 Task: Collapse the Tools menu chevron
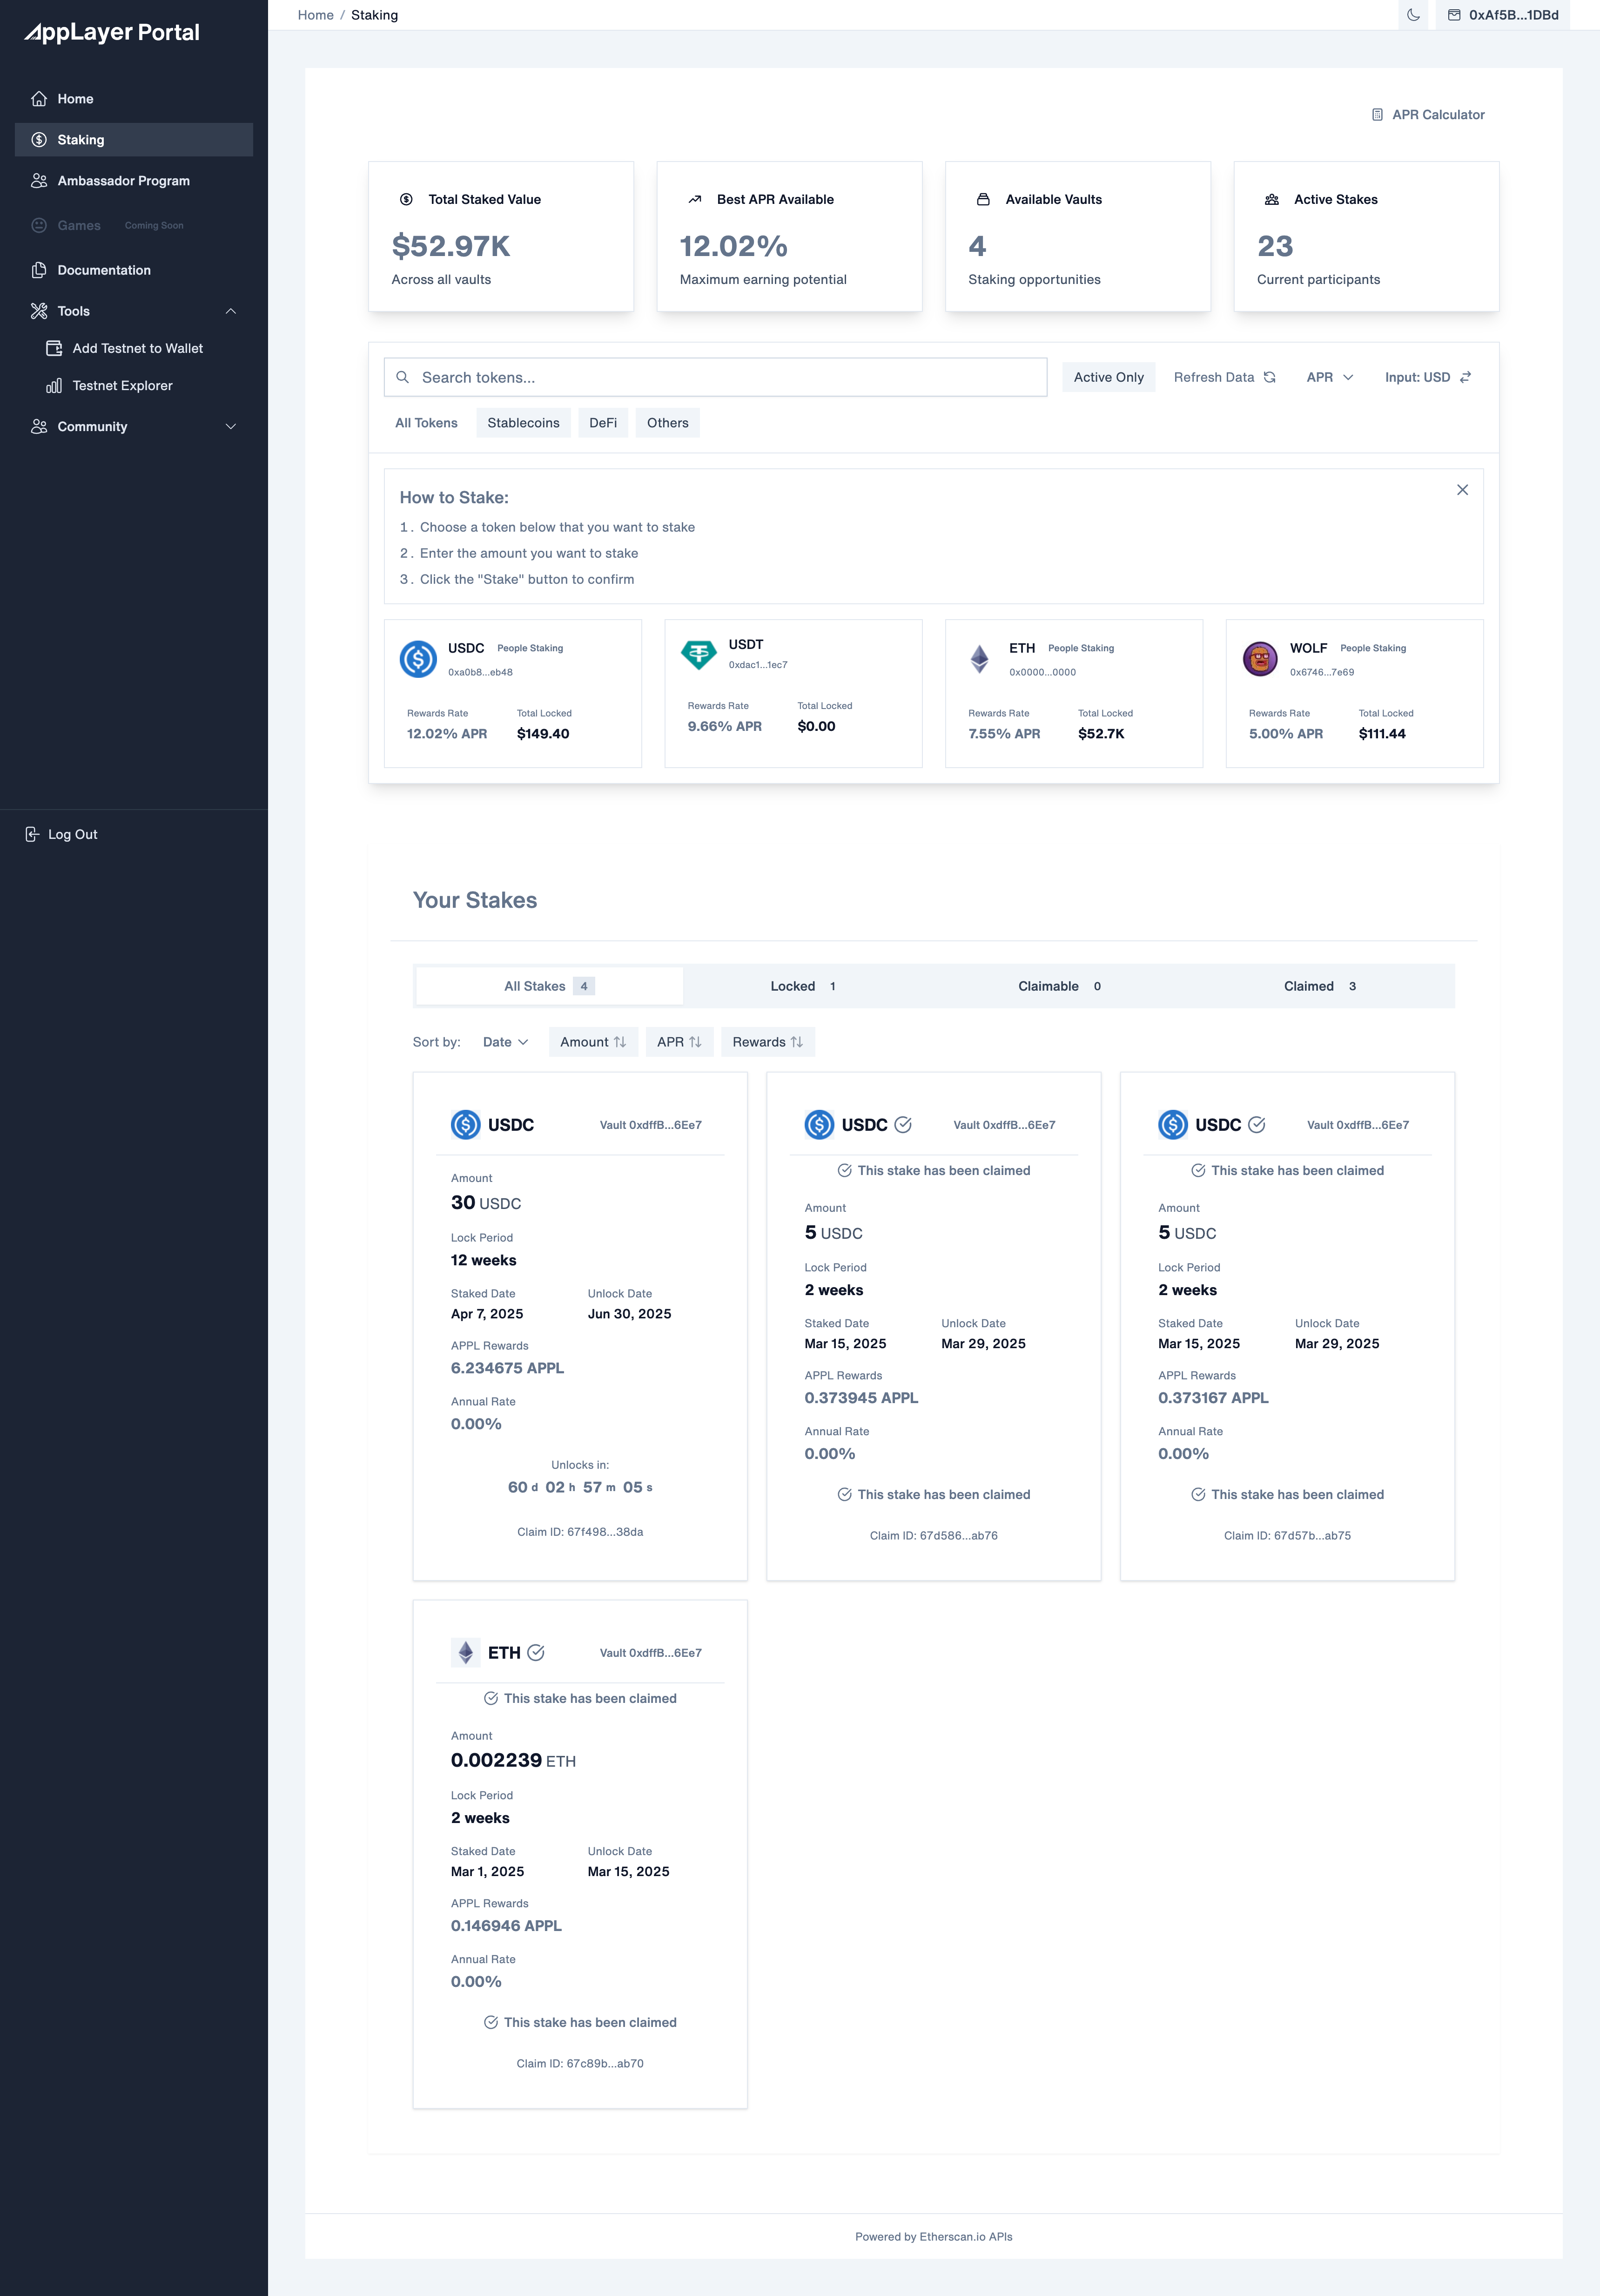pyautogui.click(x=231, y=311)
